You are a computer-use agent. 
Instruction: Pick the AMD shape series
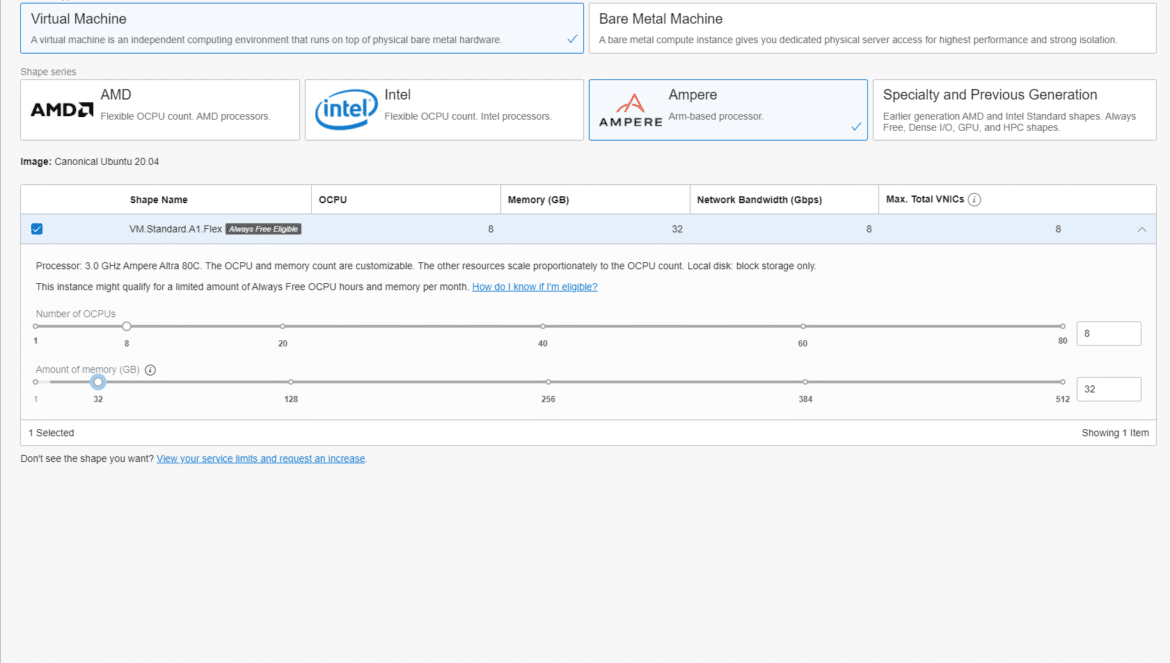coord(160,110)
